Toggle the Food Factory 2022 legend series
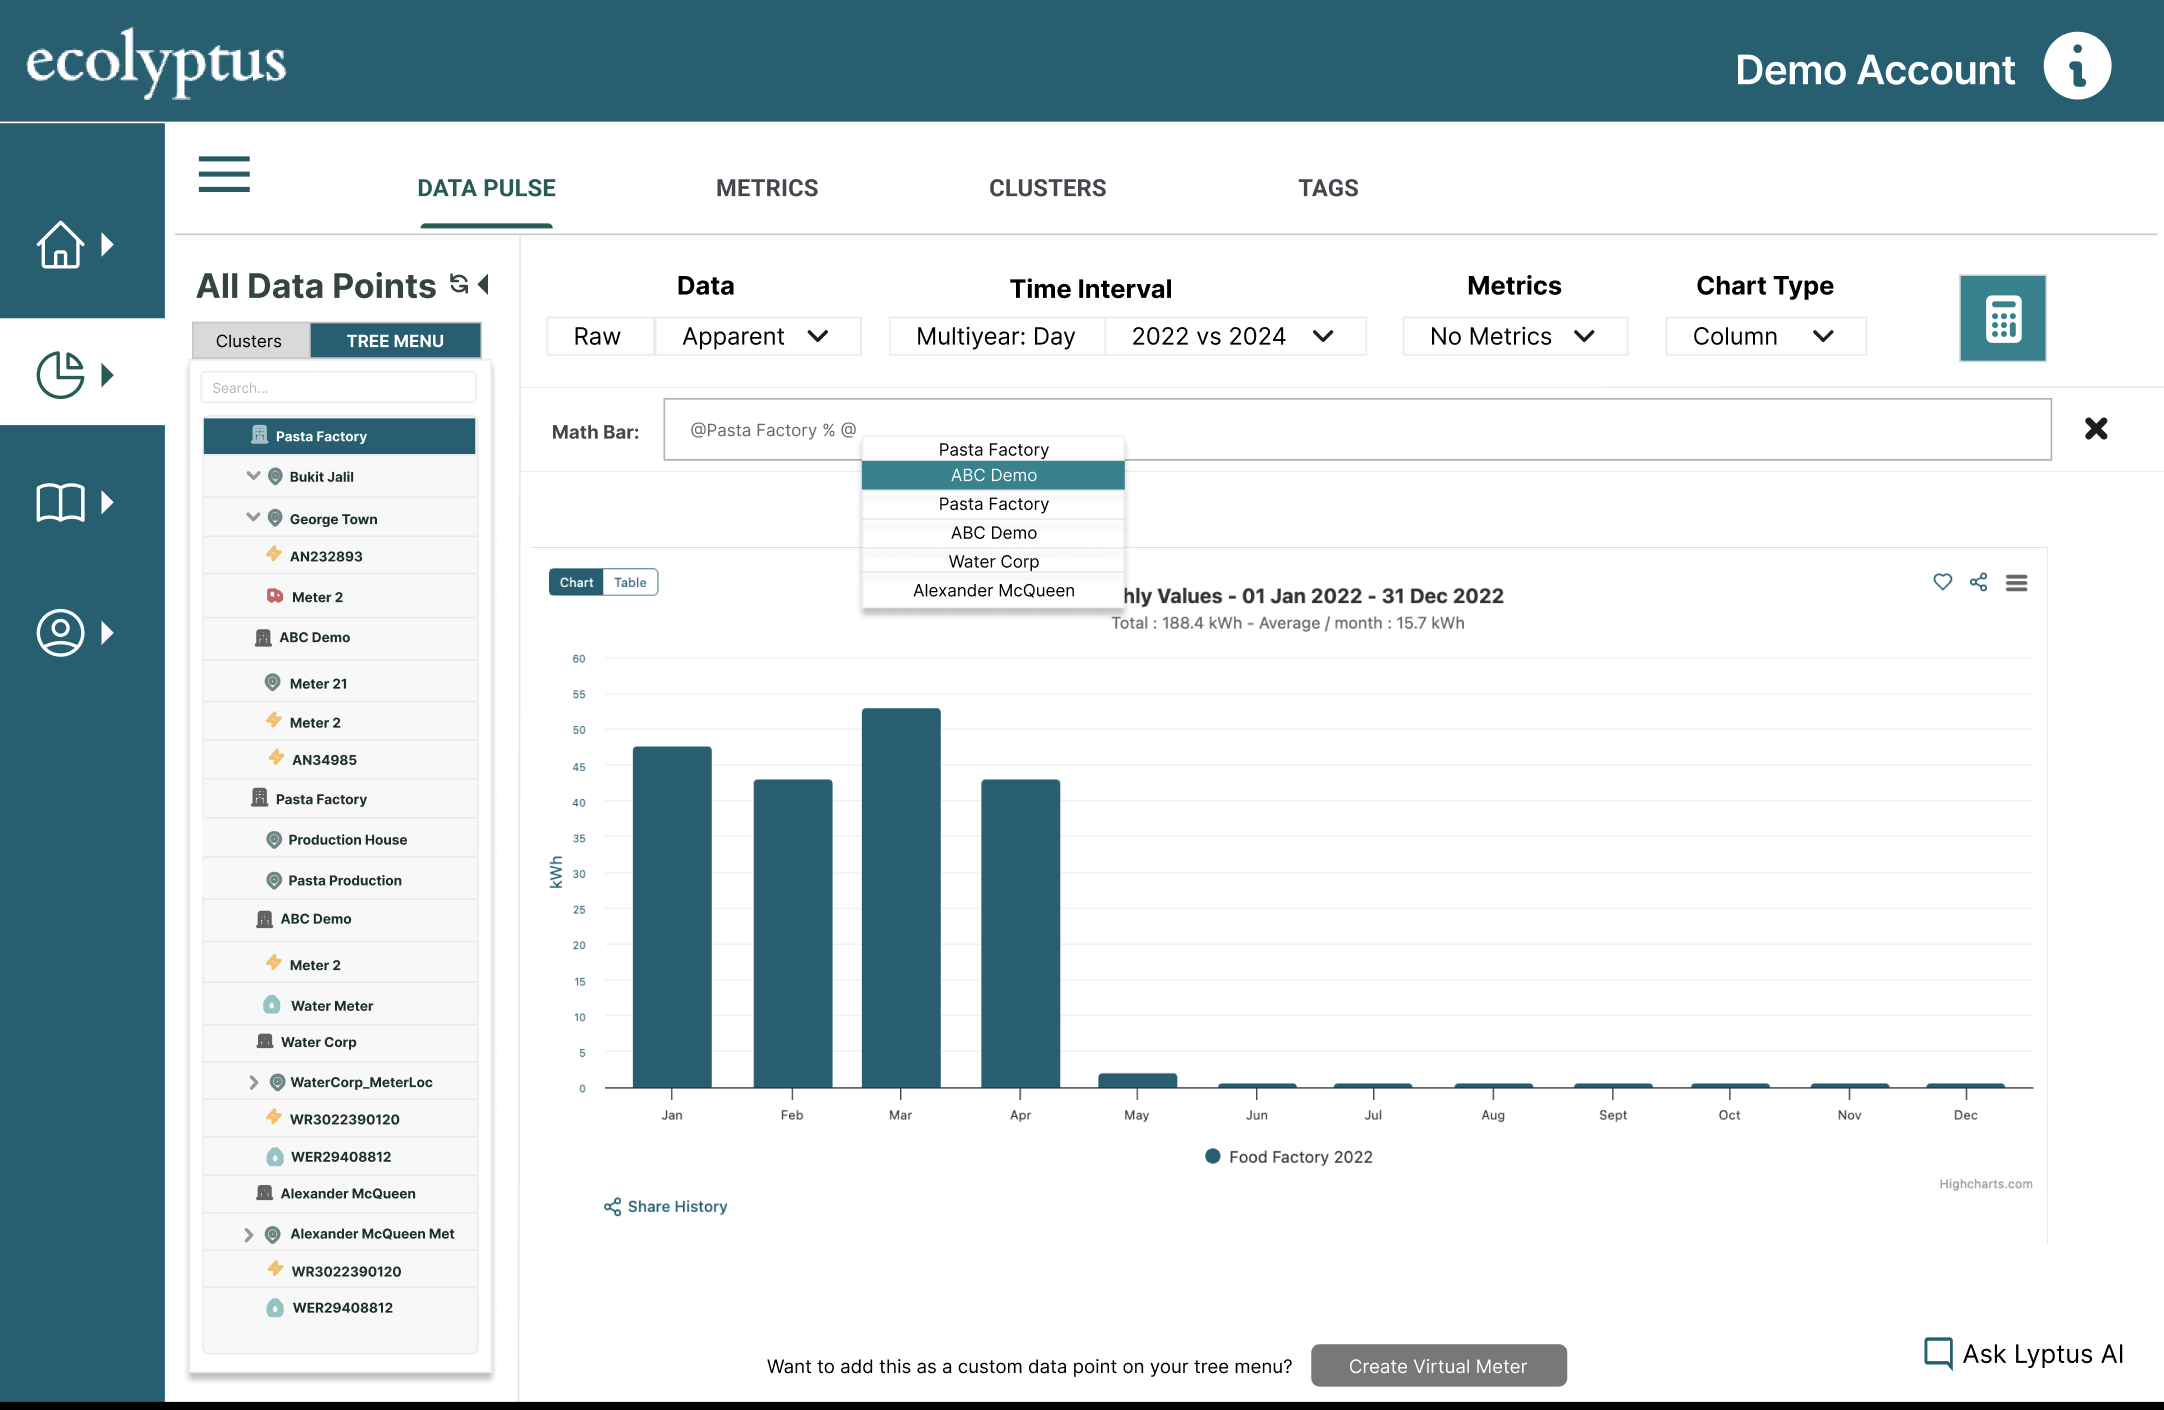Viewport: 2164px width, 1410px height. click(x=1289, y=1157)
